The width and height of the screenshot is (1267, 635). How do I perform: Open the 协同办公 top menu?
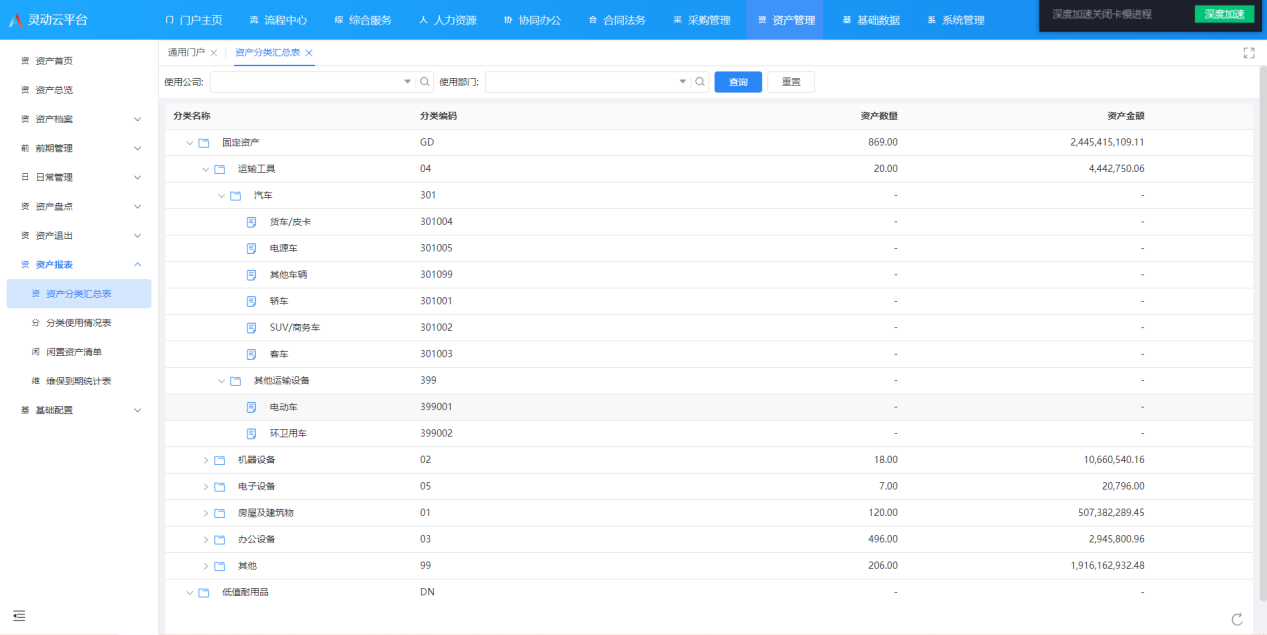pyautogui.click(x=532, y=20)
